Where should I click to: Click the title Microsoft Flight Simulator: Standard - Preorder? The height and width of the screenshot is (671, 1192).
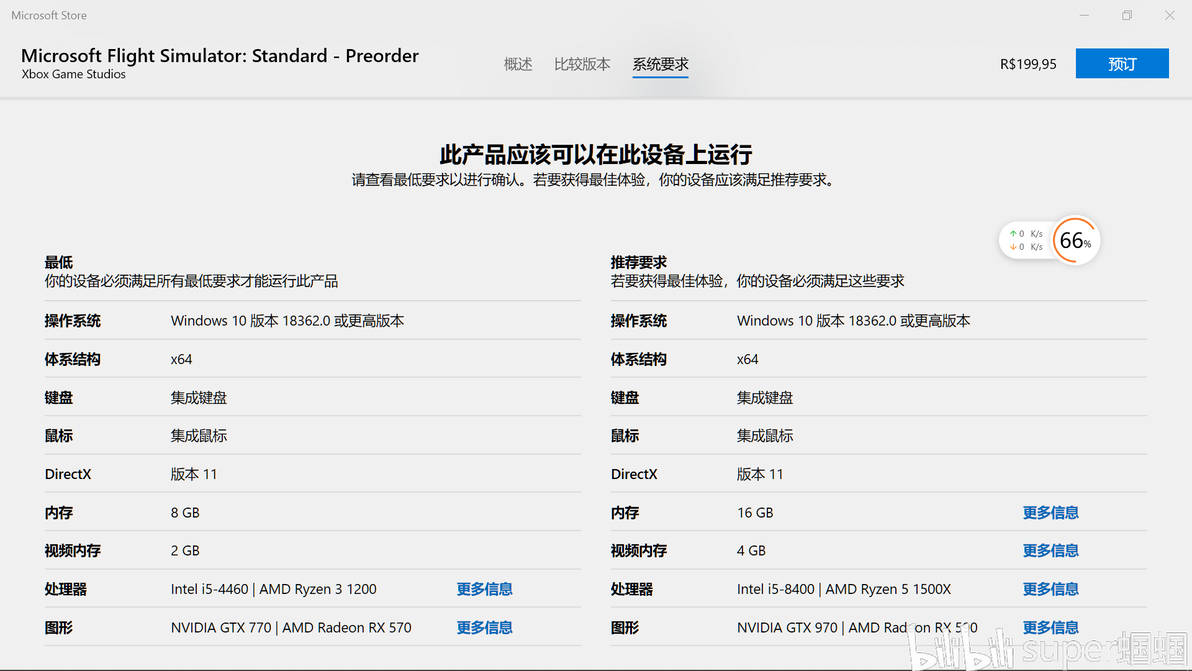tap(220, 55)
